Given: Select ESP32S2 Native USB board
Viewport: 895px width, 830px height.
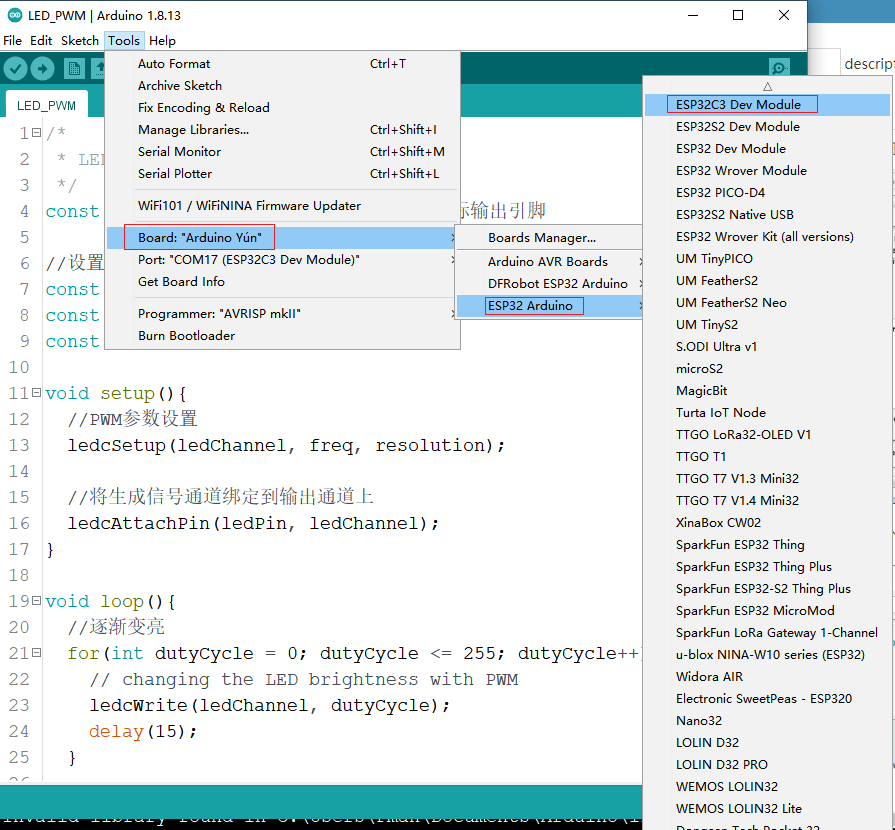Looking at the screenshot, I should (767, 215).
